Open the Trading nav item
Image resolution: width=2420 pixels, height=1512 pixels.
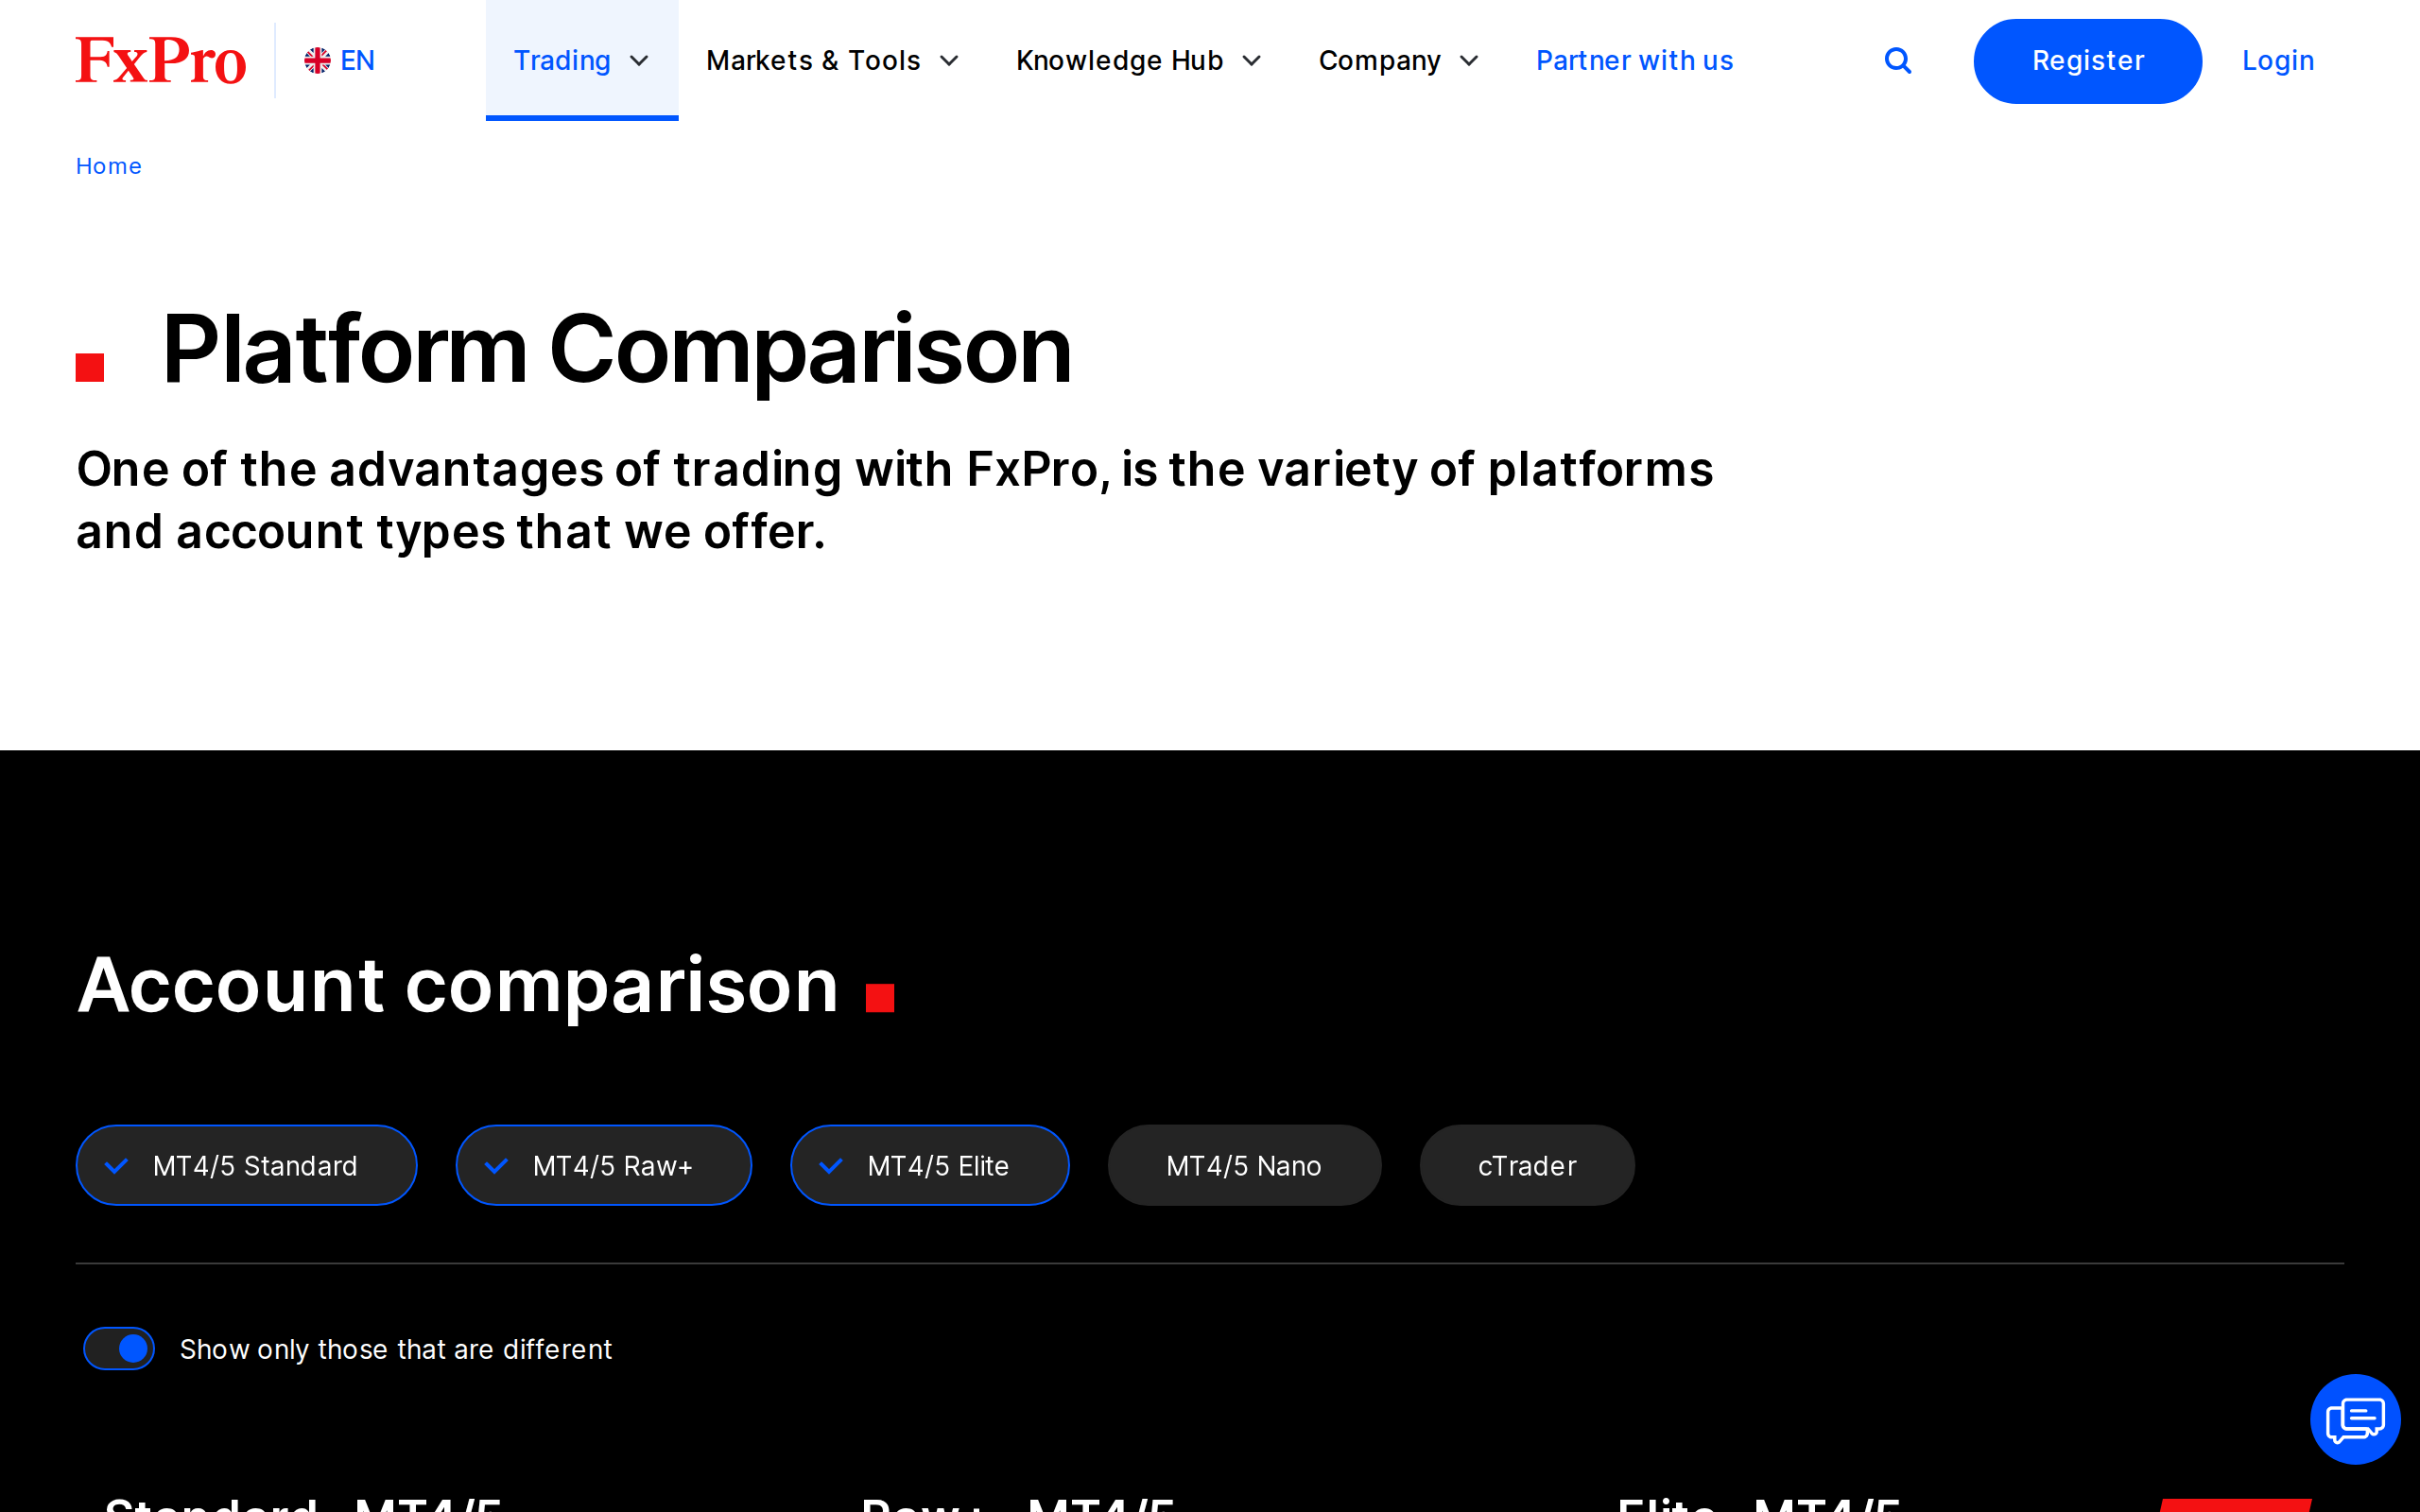pos(582,60)
